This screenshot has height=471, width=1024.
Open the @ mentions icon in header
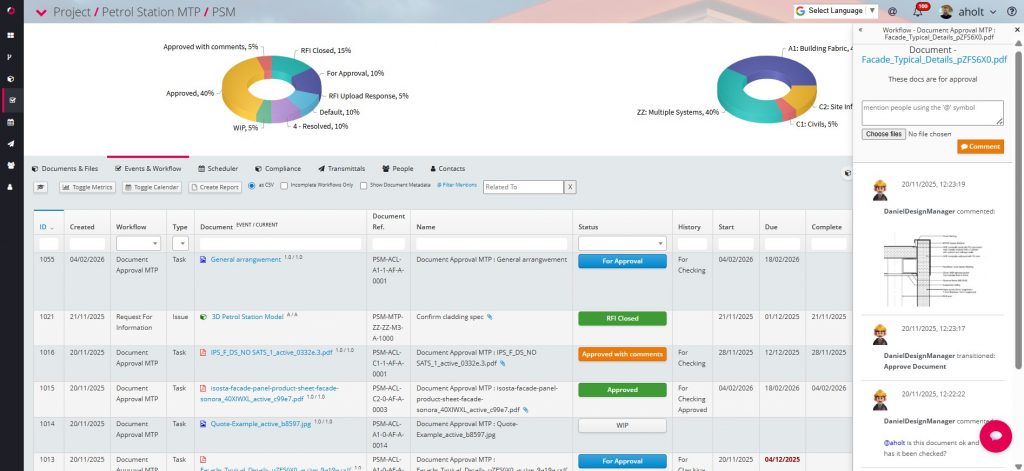[x=892, y=11]
